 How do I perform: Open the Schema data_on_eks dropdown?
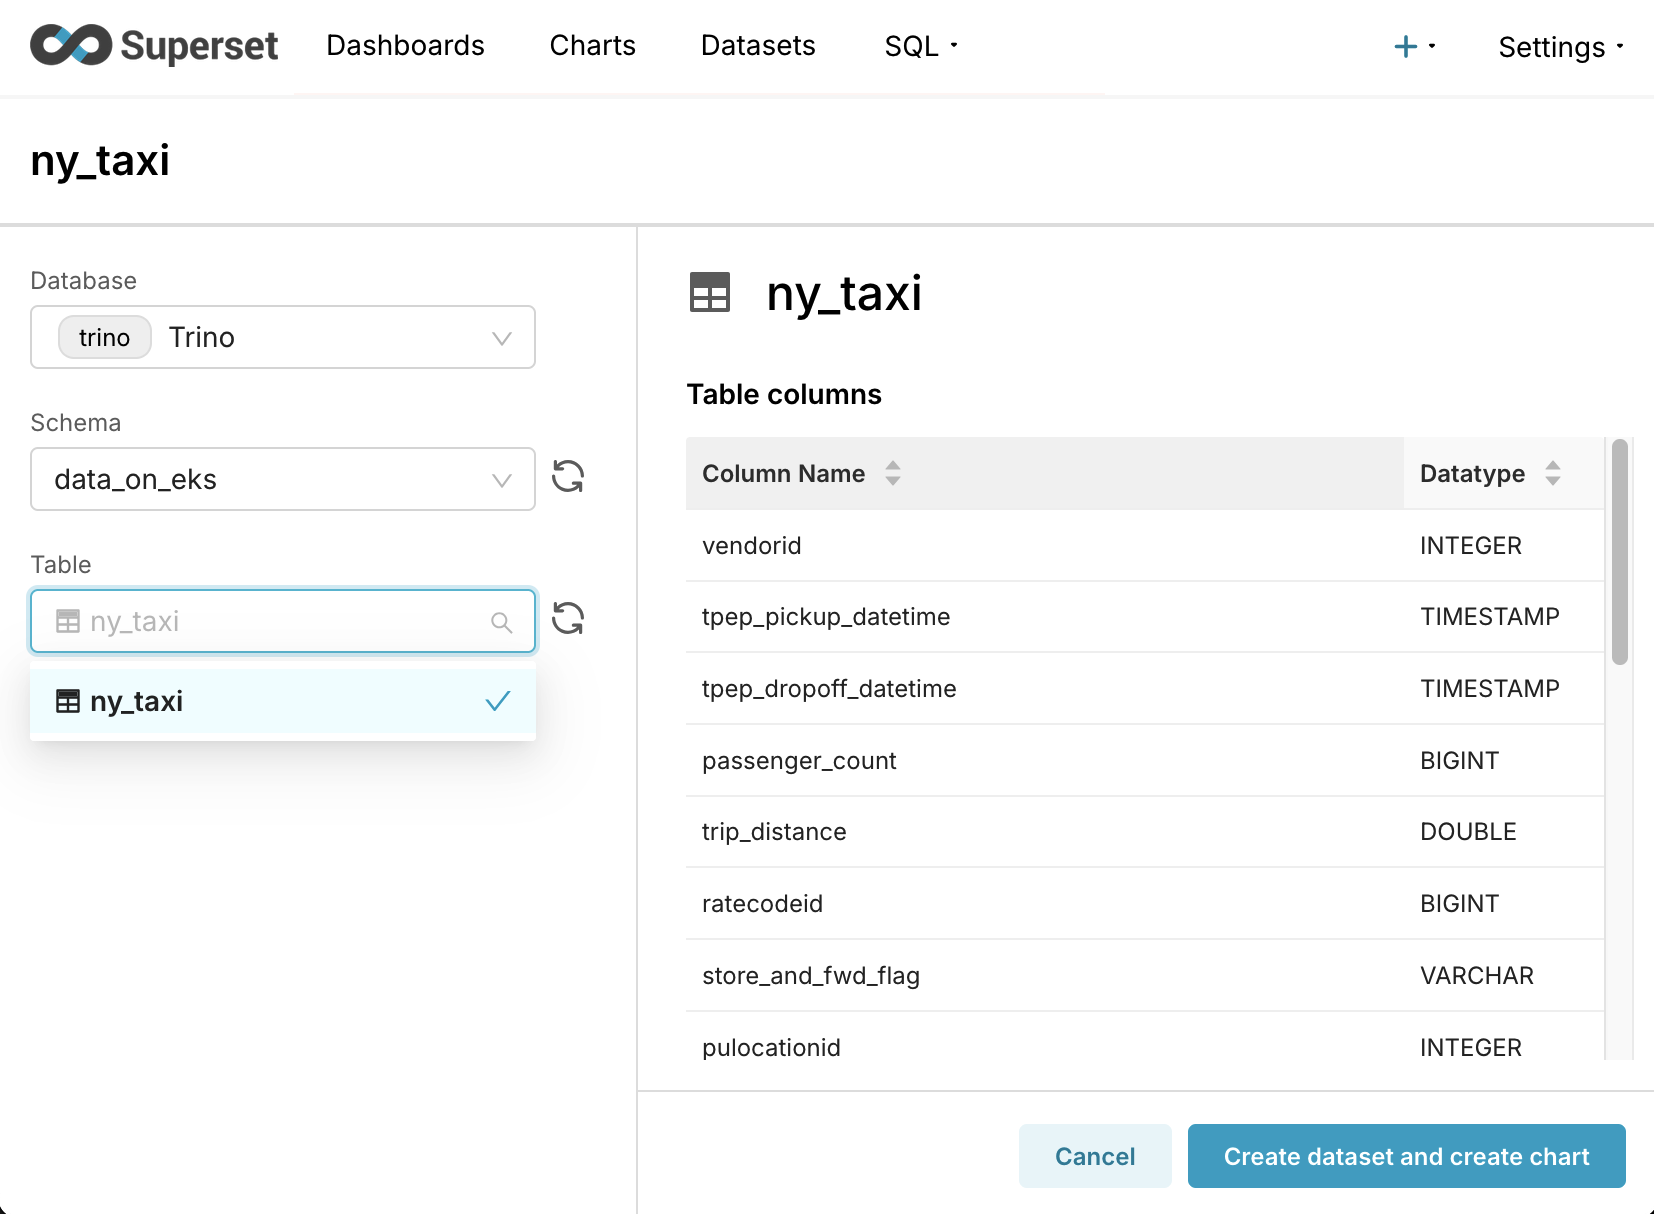[x=283, y=480]
